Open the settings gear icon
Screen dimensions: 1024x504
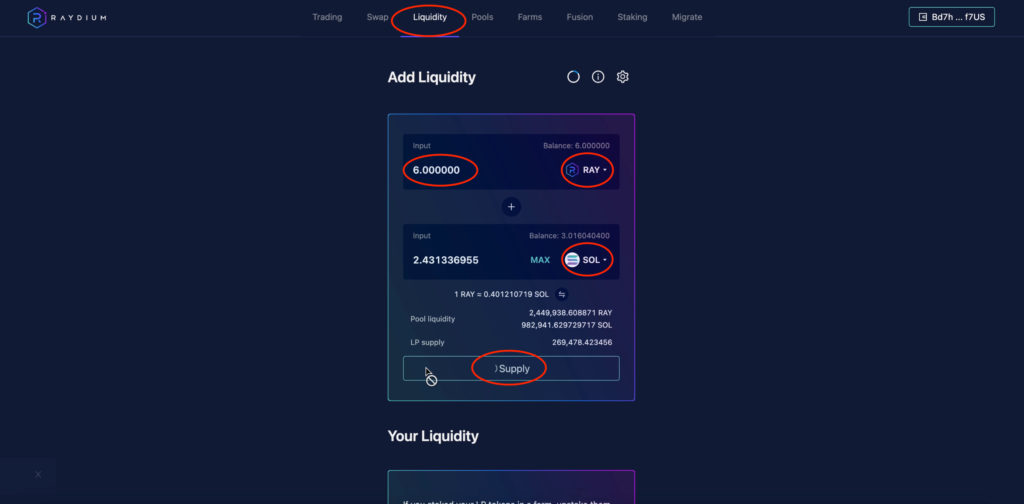tap(622, 77)
